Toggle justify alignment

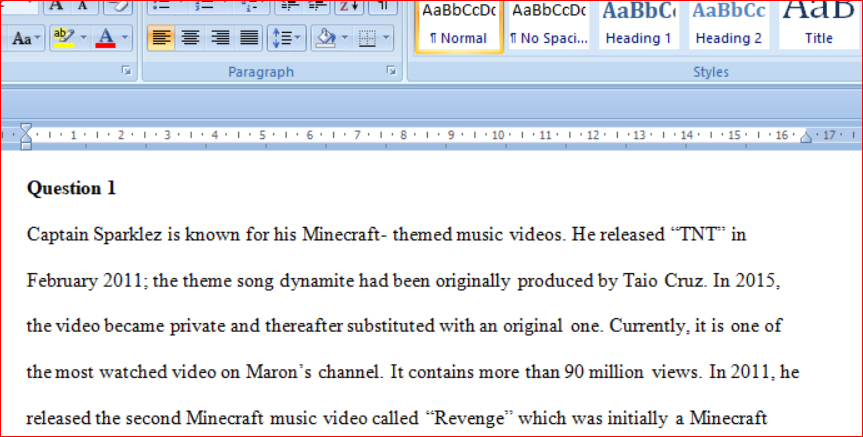(x=249, y=38)
